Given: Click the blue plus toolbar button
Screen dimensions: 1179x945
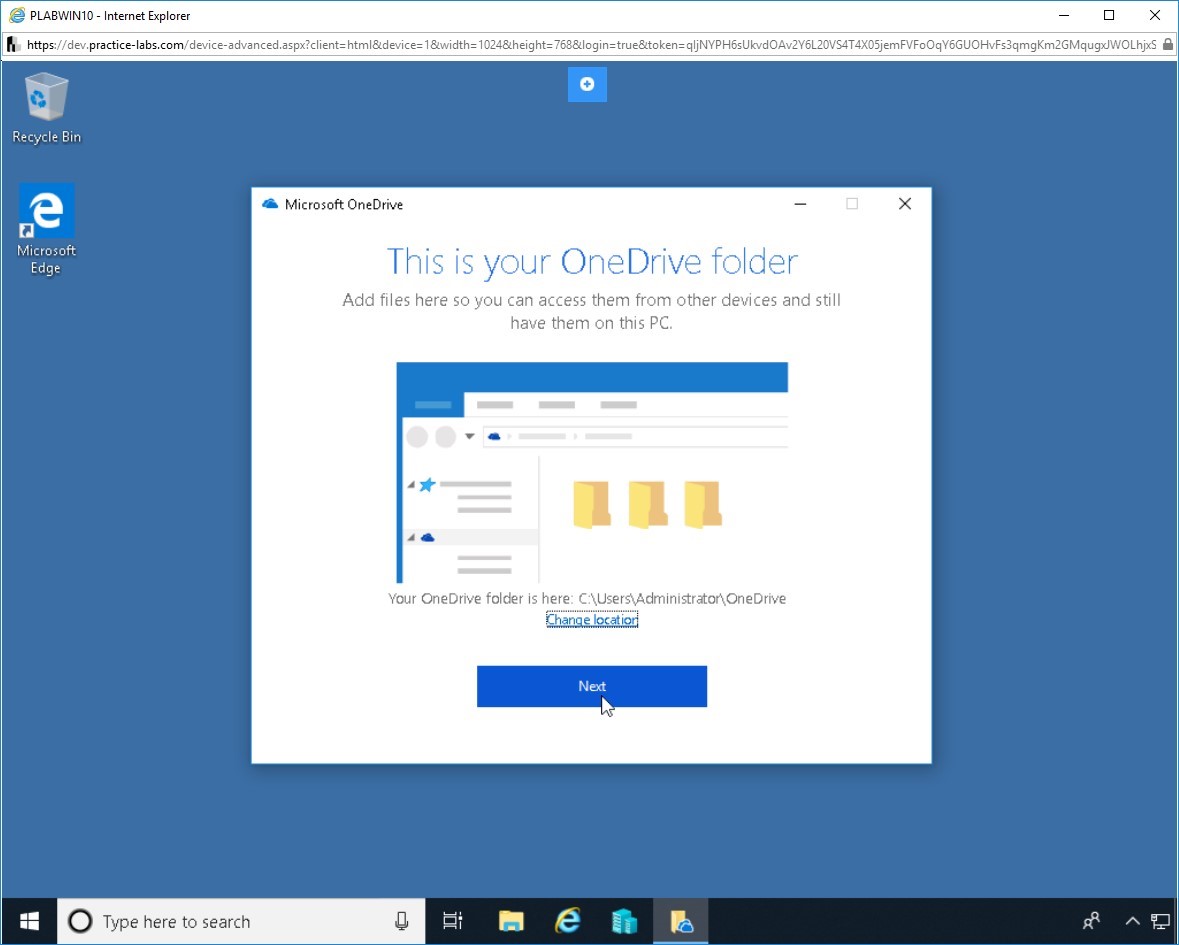Looking at the screenshot, I should [x=587, y=84].
